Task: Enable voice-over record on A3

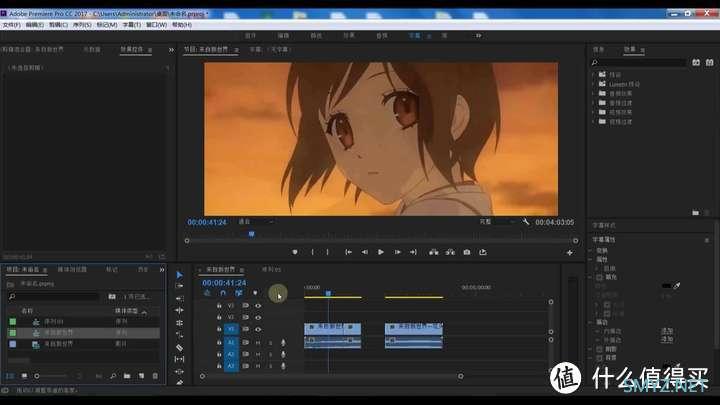Action: point(283,366)
